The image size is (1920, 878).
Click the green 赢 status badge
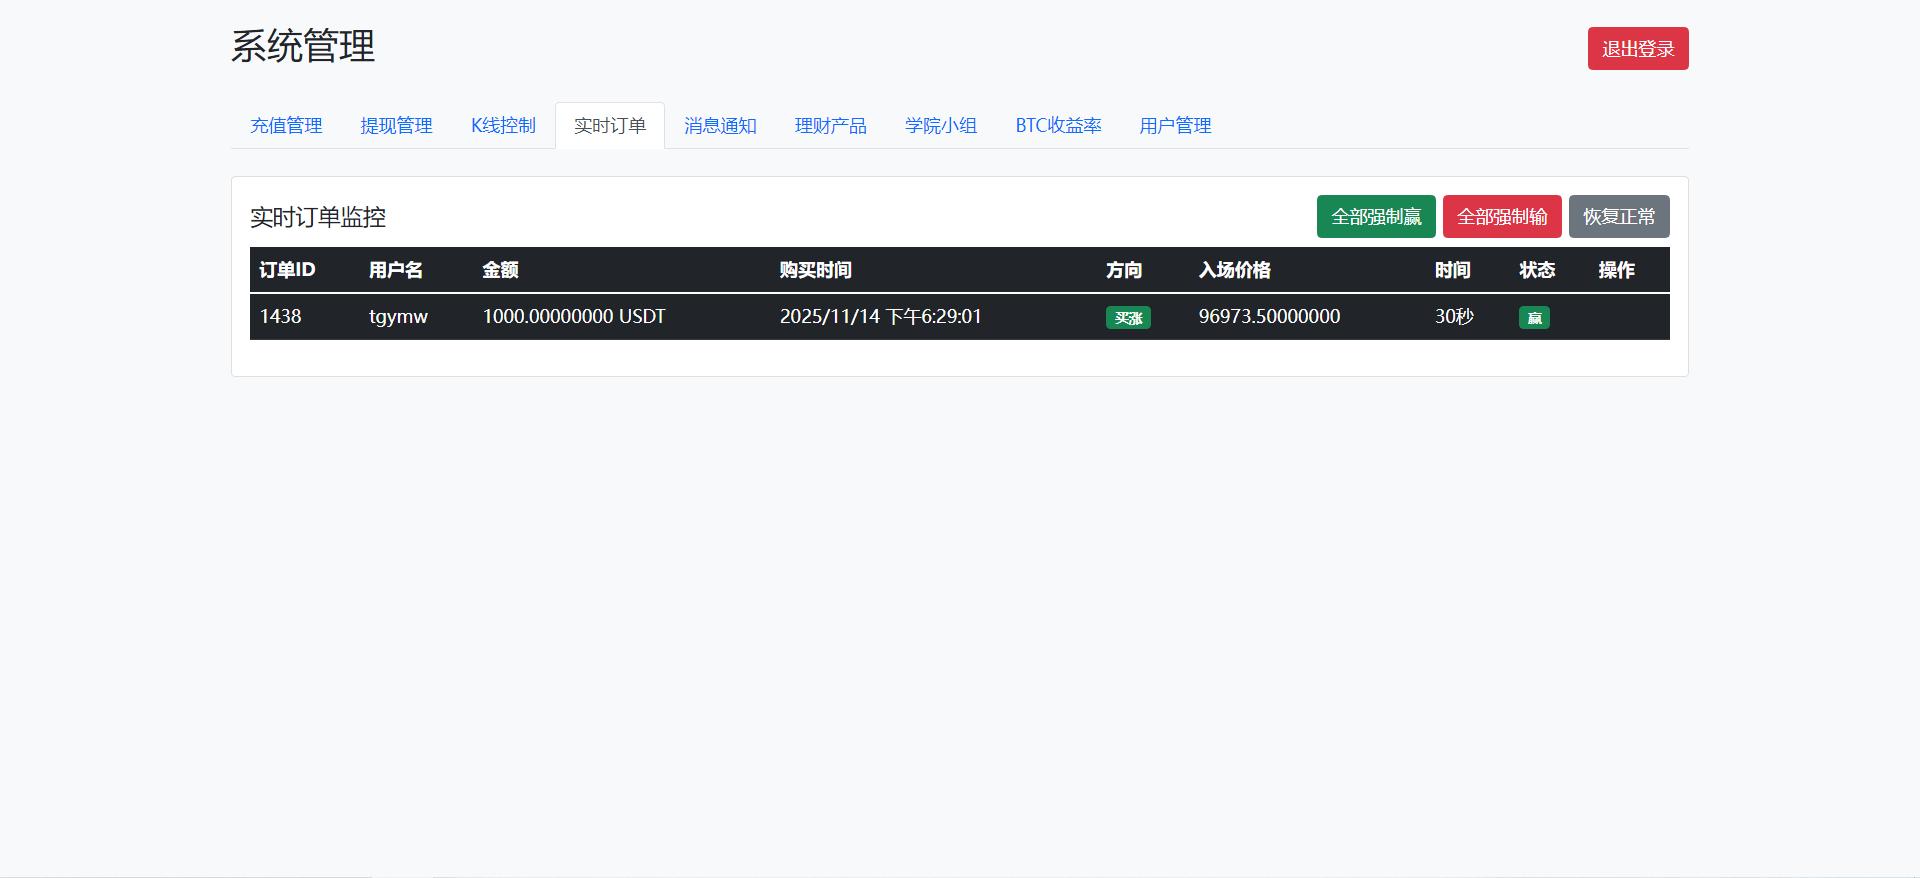point(1534,318)
